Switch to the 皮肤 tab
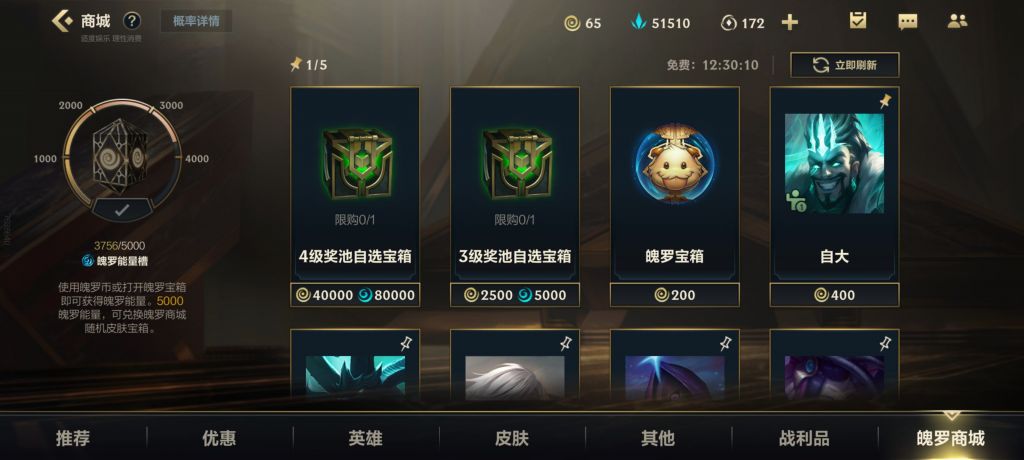This screenshot has width=1024, height=460. (511, 438)
